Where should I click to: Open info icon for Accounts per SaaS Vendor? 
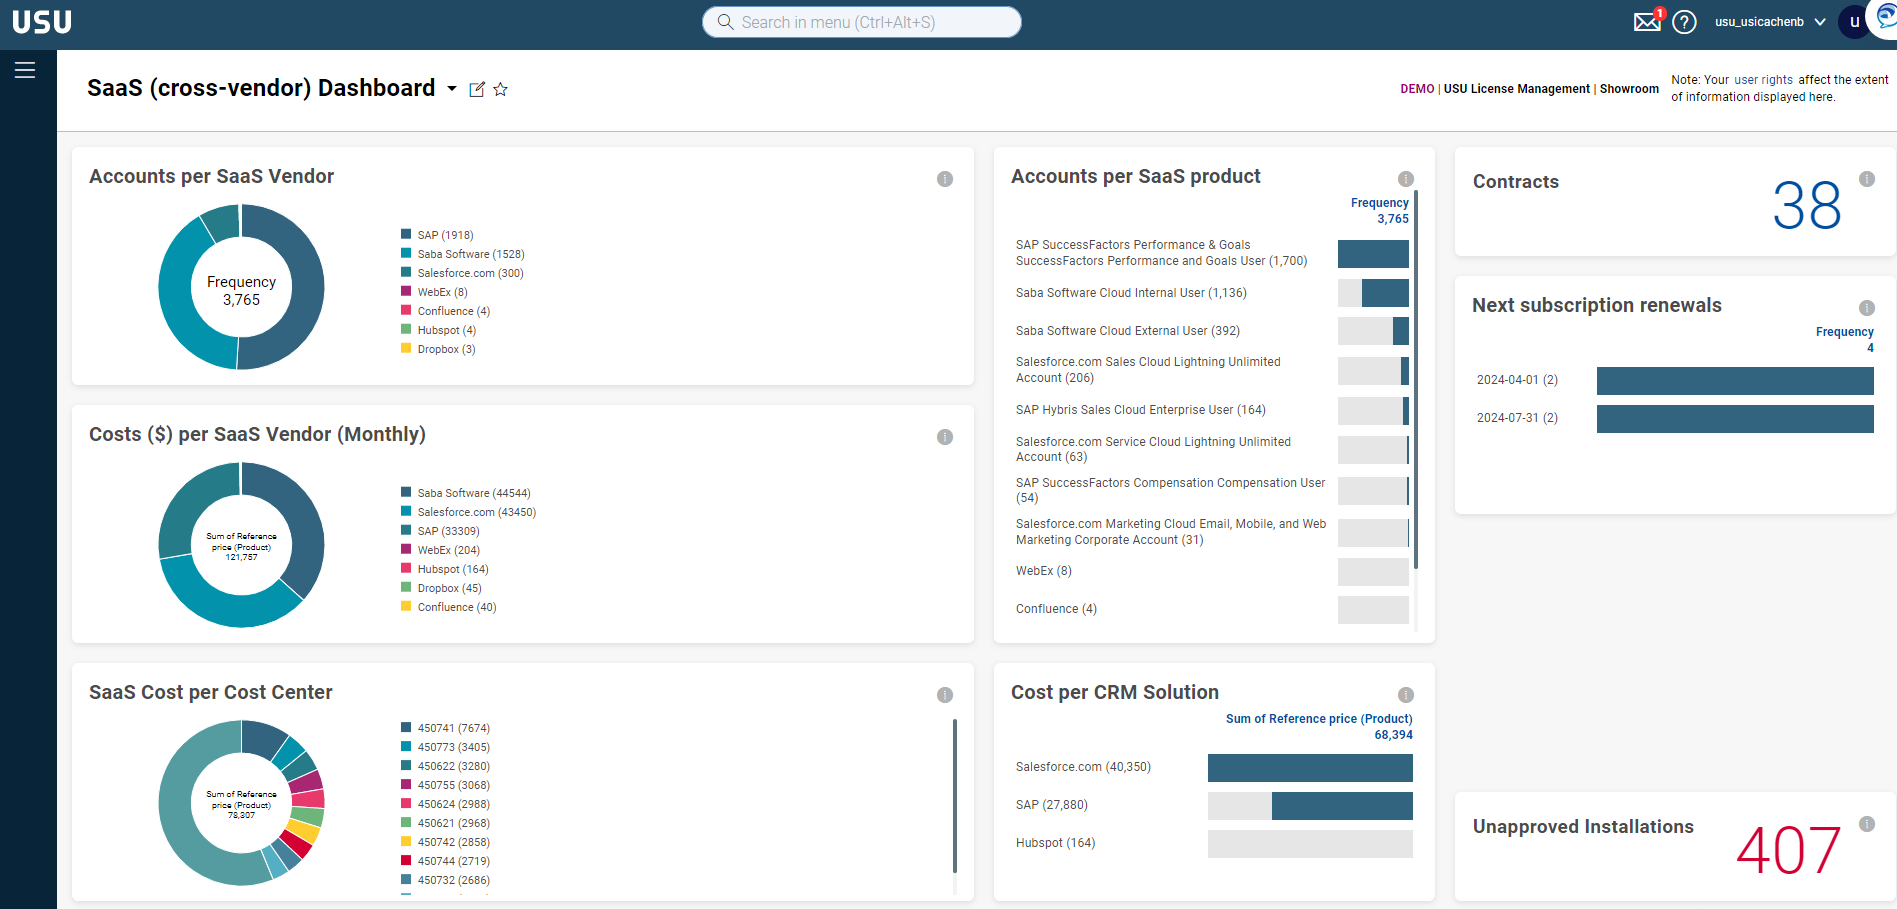point(945,179)
